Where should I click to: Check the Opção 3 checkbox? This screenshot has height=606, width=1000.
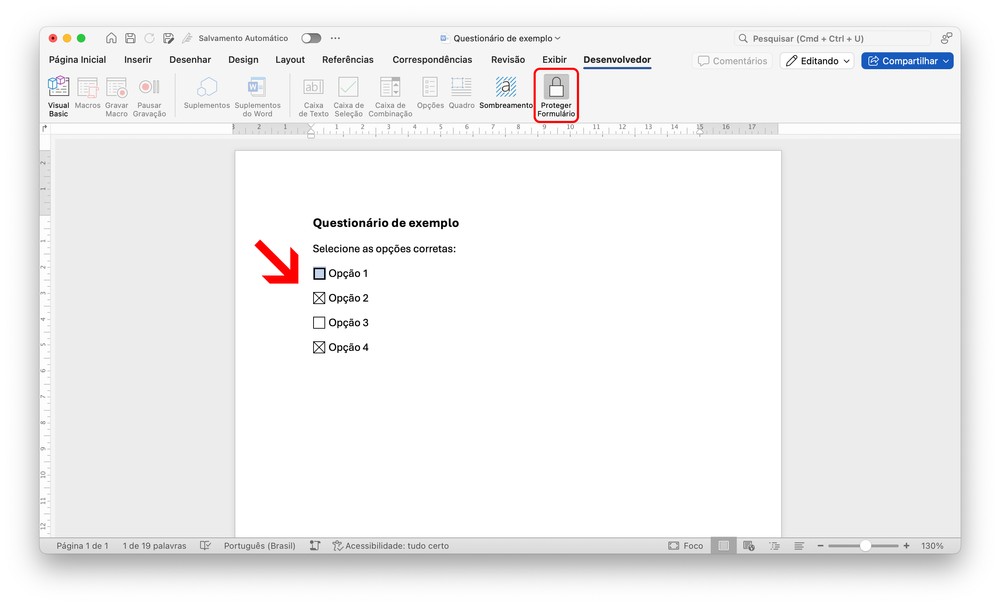point(319,323)
